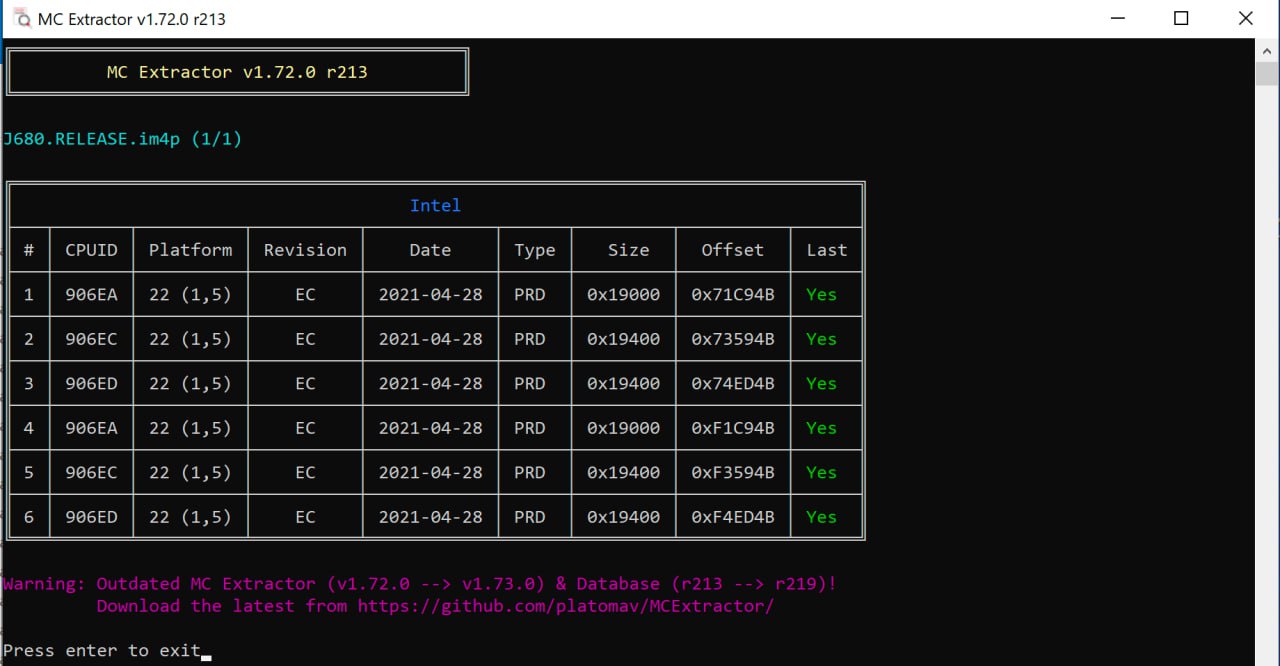Click CPUID 906EC in row 5
Screen dimensions: 1280x666
coord(91,472)
